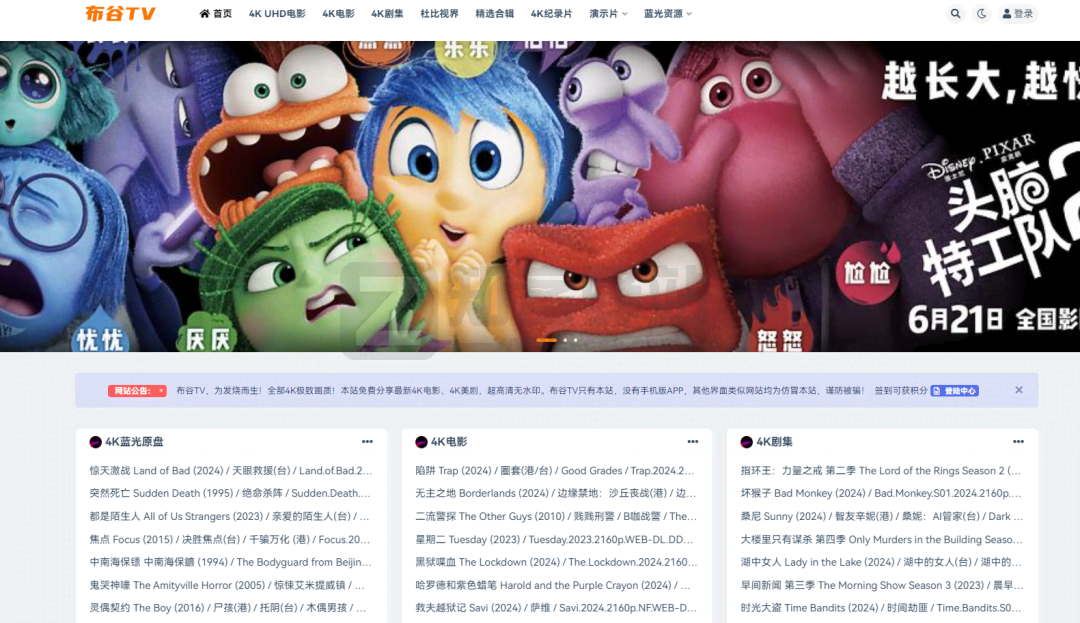Dismiss the site announcement with the X
Screen dimensions: 1080x623
[1018, 390]
